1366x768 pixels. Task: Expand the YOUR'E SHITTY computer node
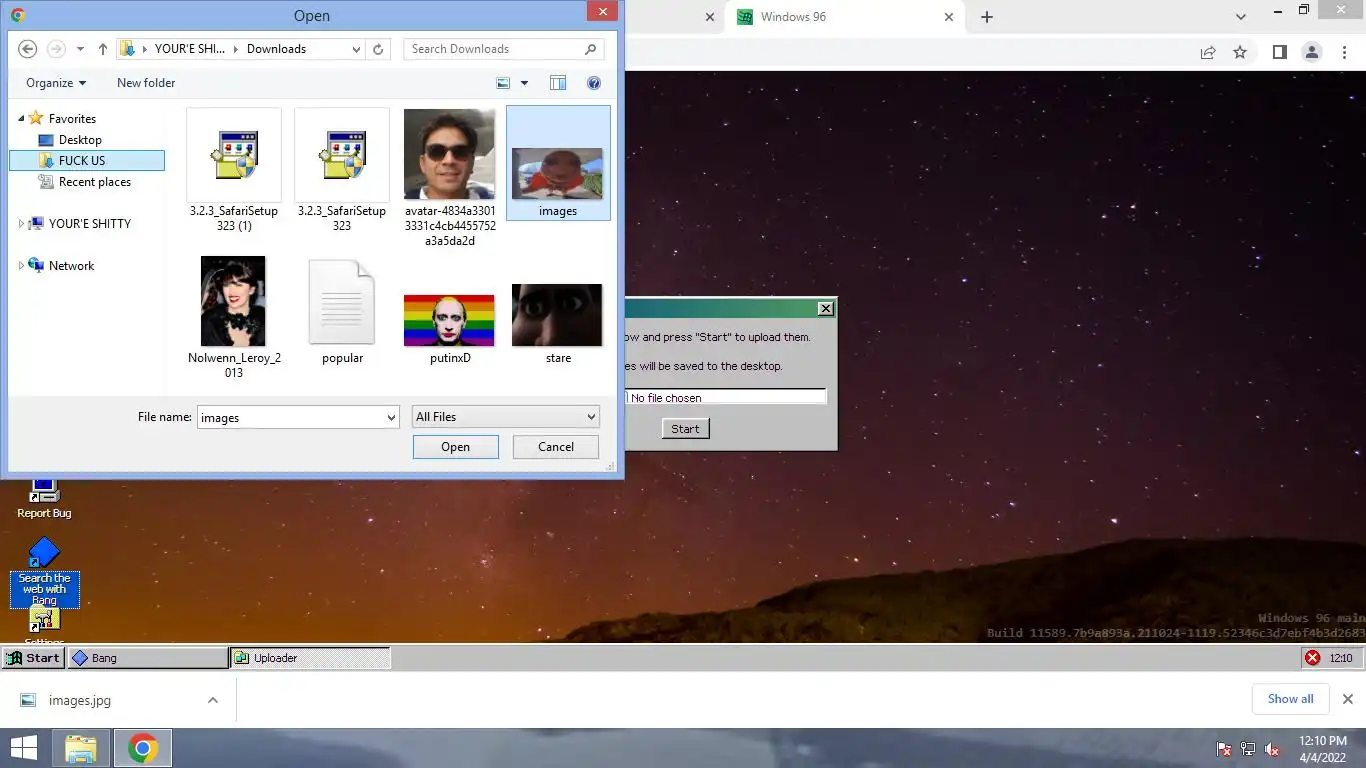coord(22,224)
